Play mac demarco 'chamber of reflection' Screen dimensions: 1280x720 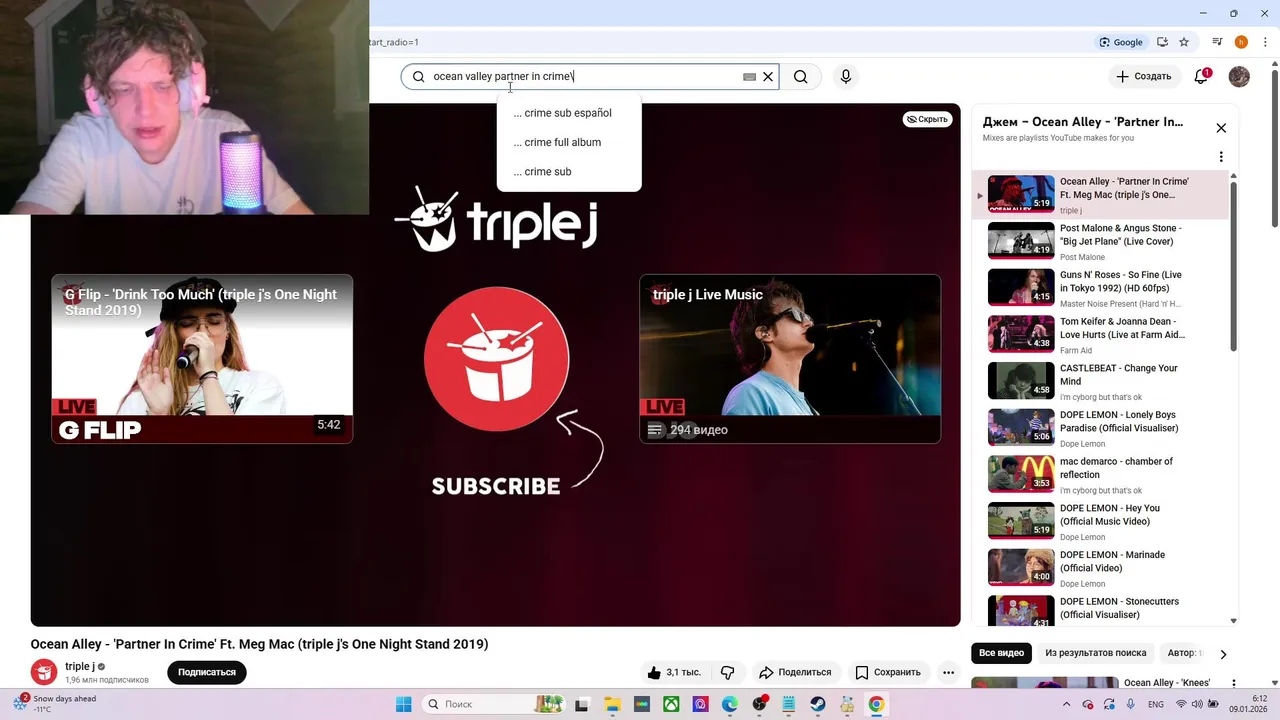coord(1100,475)
